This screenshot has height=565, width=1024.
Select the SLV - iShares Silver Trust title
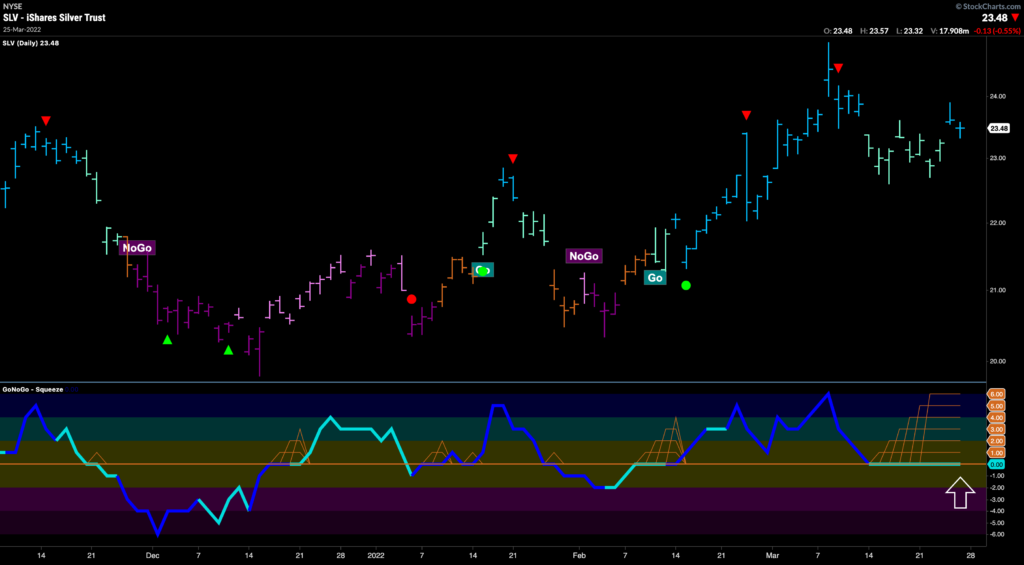point(54,18)
